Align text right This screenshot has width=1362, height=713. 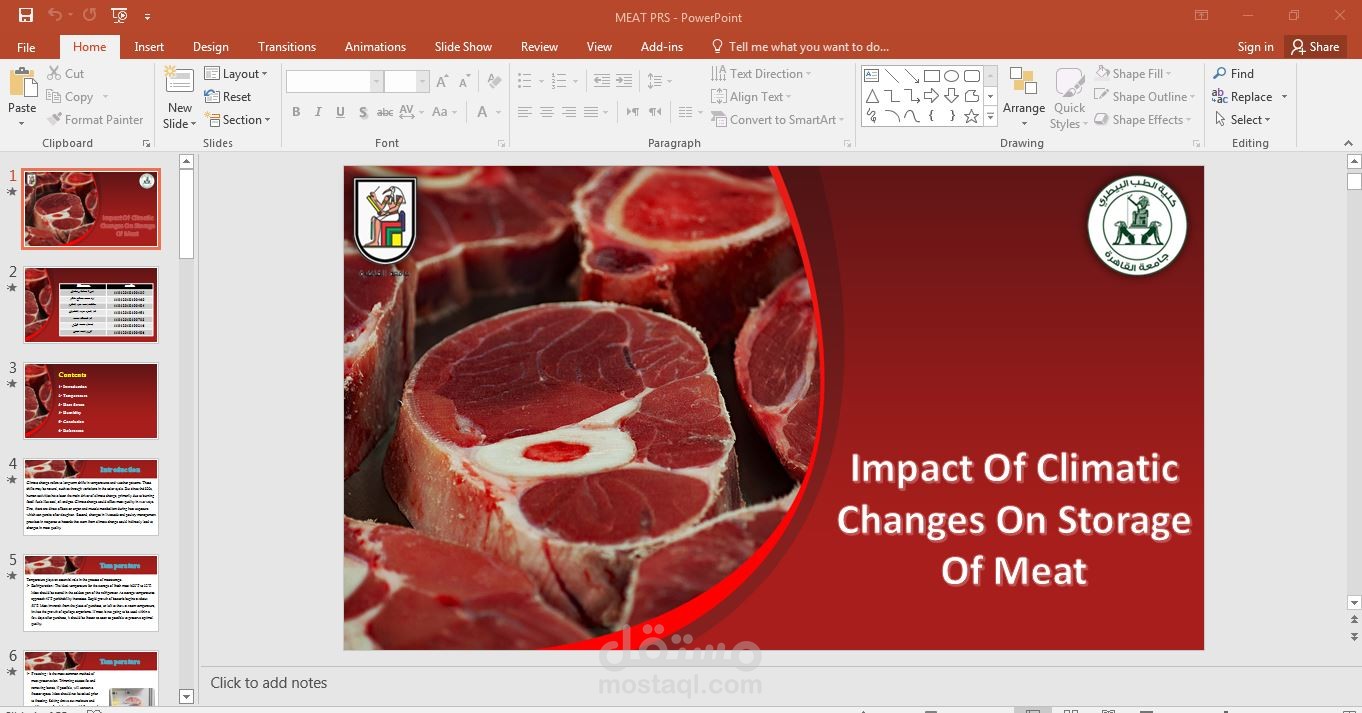coord(569,112)
